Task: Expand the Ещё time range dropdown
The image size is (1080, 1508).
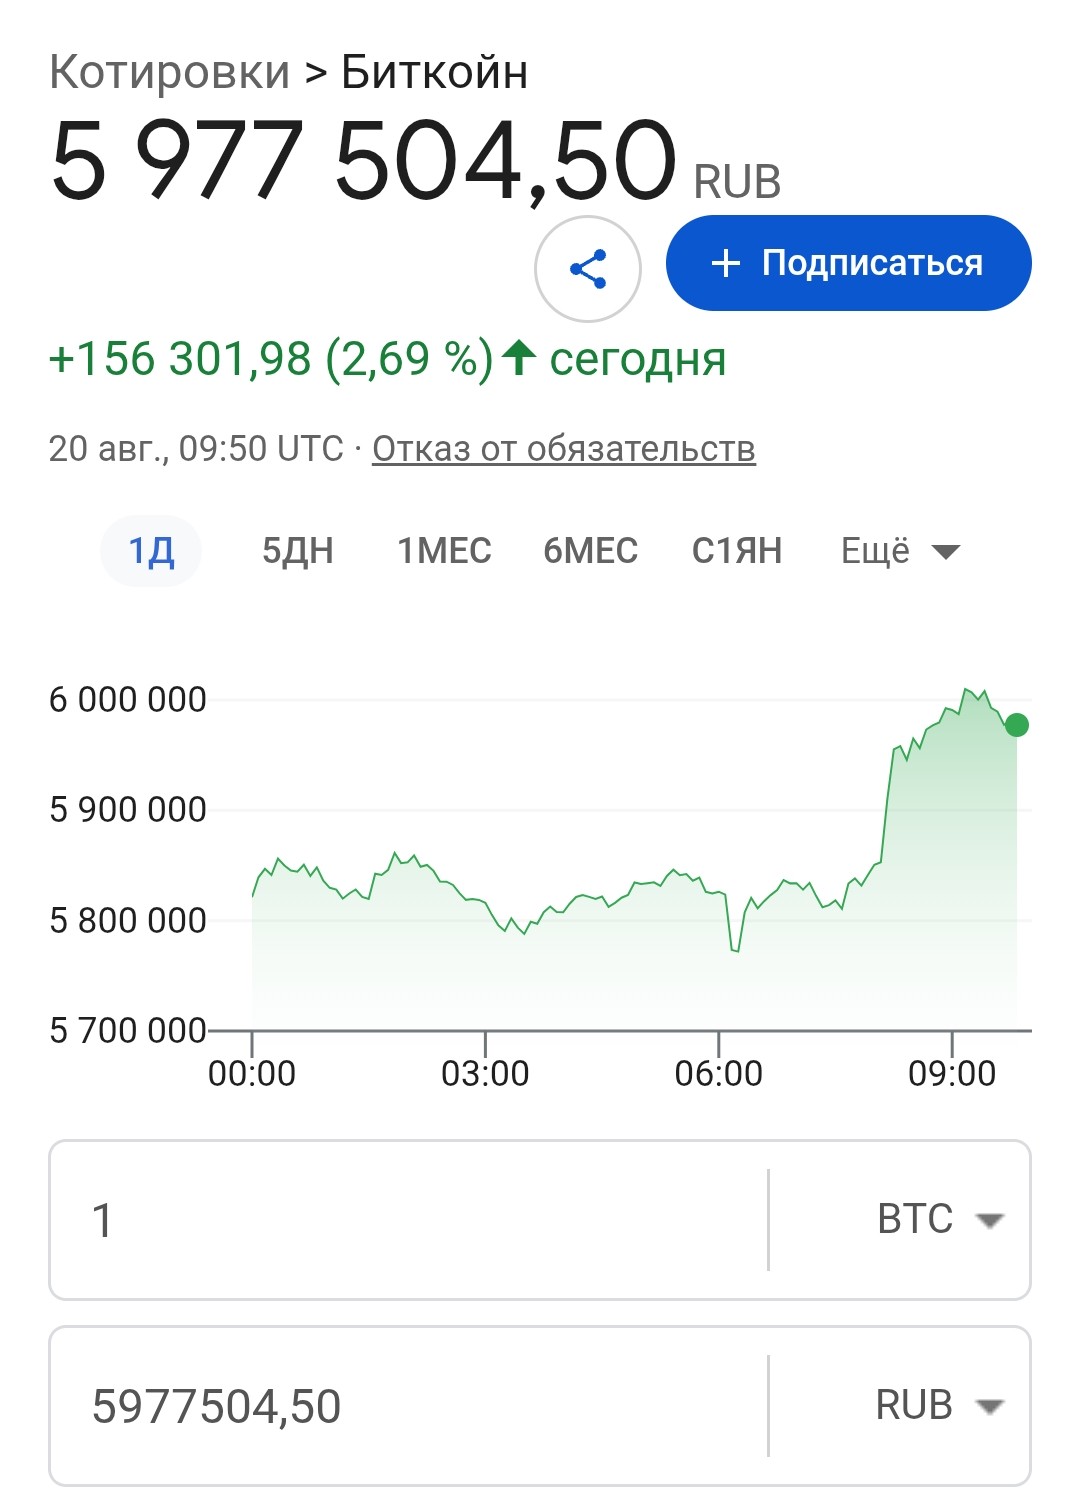Action: [900, 551]
